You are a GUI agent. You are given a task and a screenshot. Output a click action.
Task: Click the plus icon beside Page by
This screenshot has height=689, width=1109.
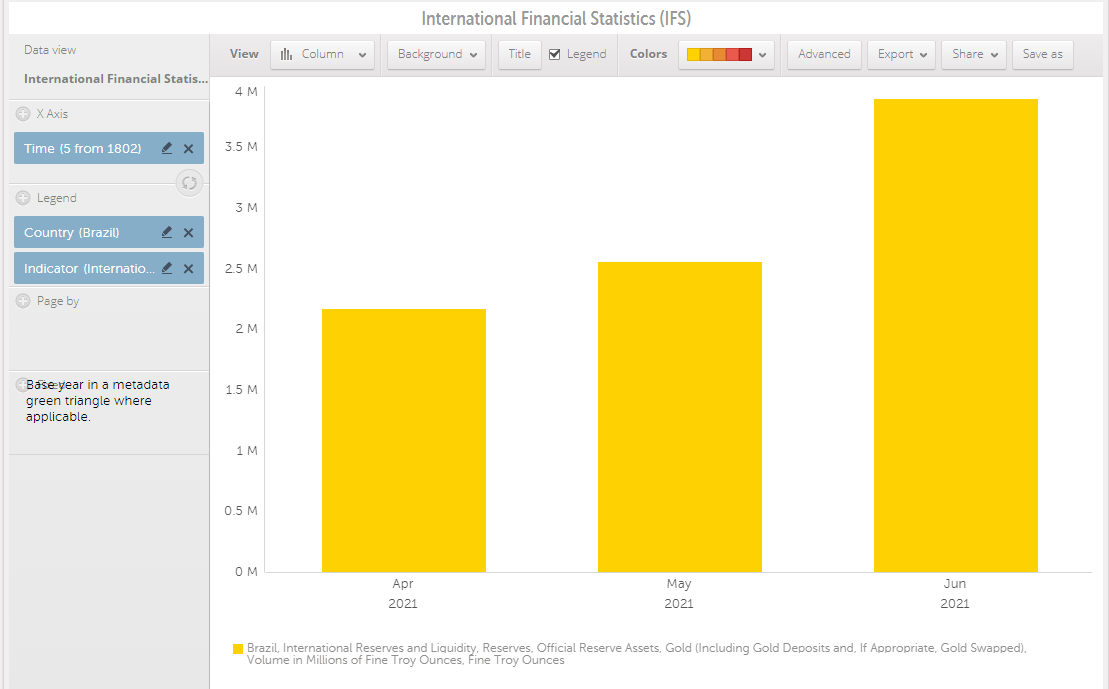point(23,301)
